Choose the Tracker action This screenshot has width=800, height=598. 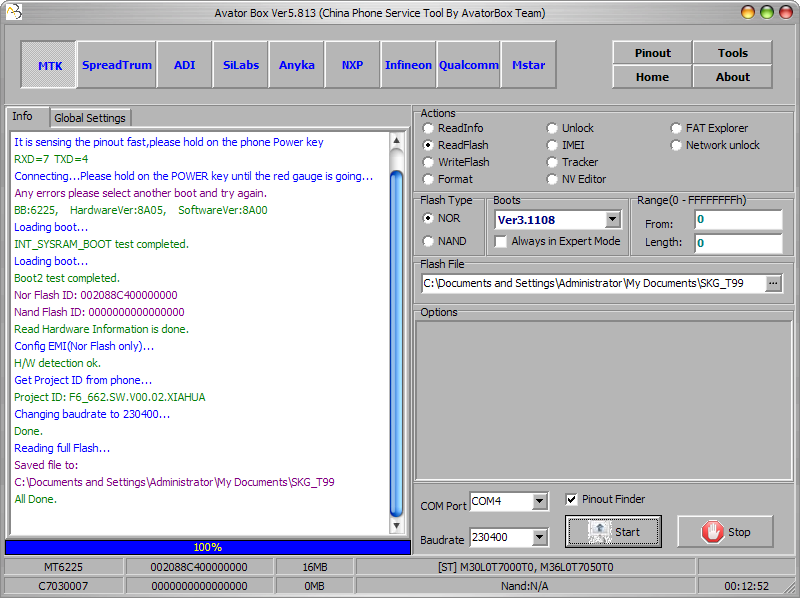pos(572,162)
